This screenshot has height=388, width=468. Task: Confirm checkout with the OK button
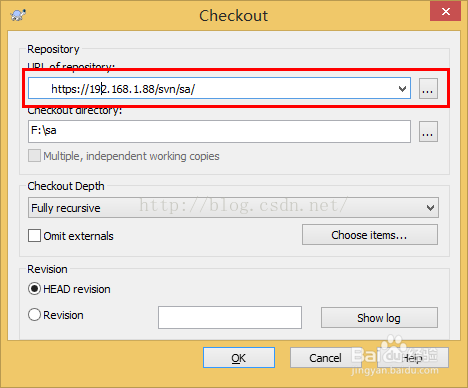tap(239, 358)
